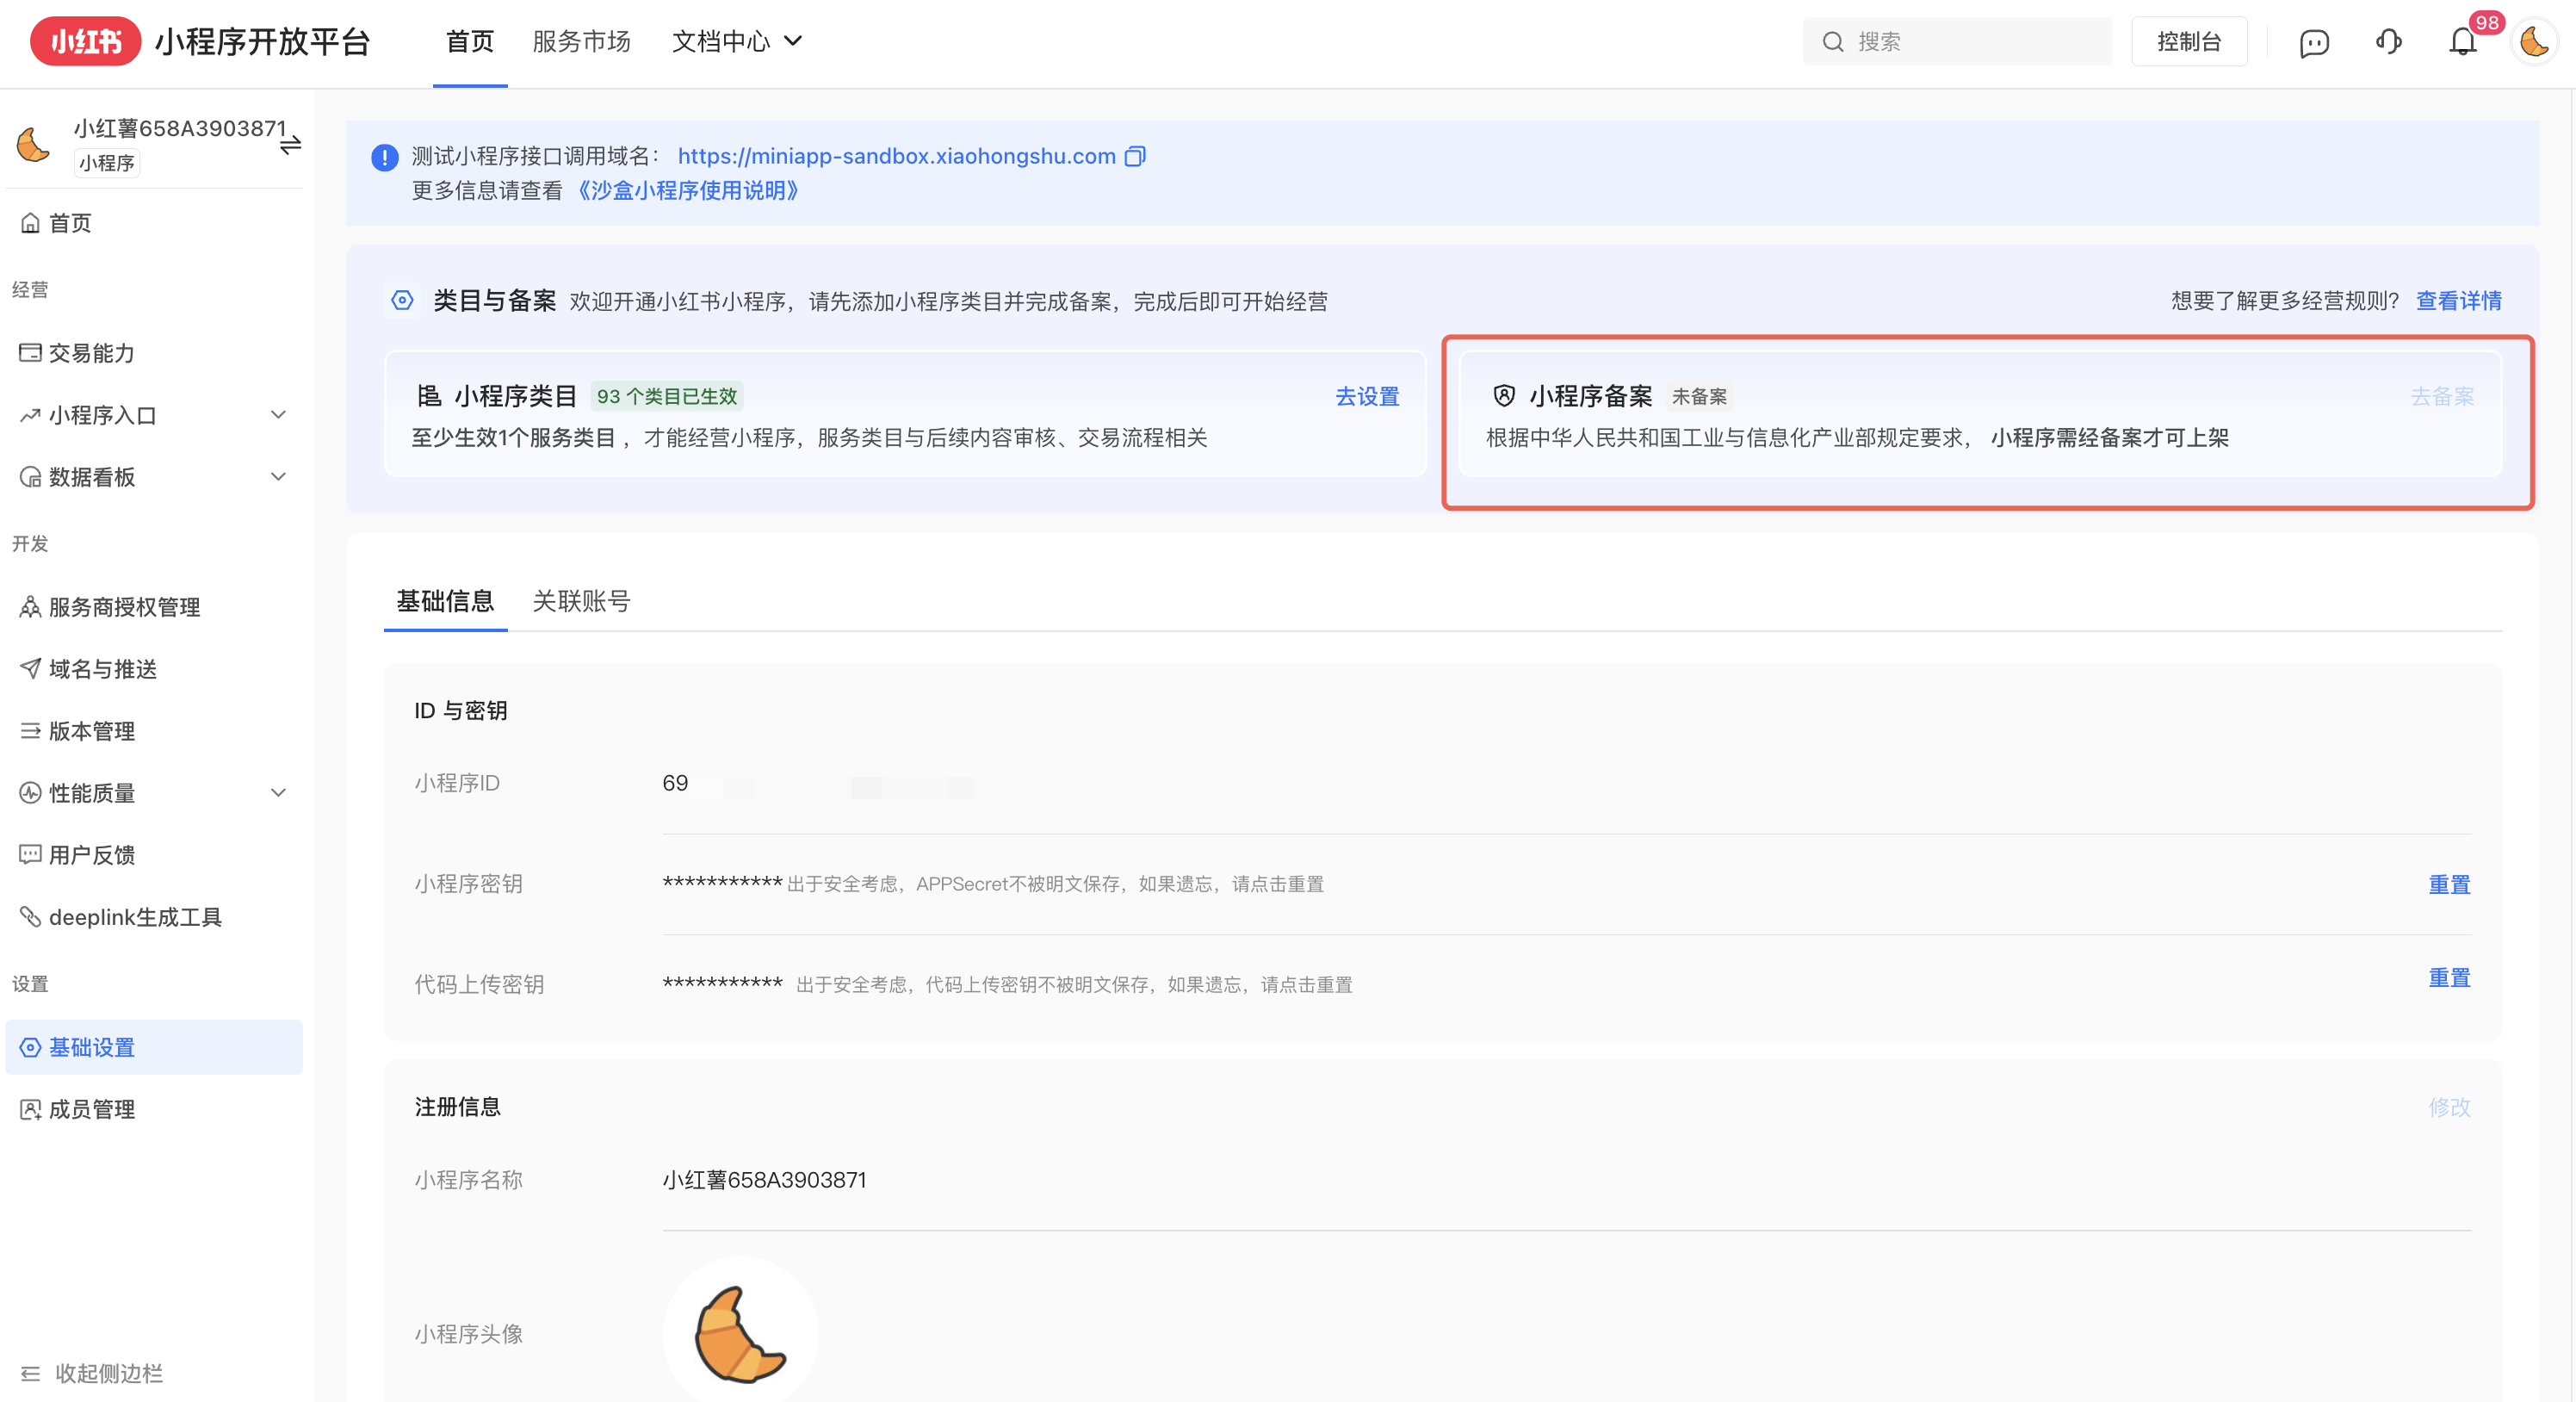This screenshot has width=2576, height=1402.
Task: Expand the 小程序入口 sidebar menu
Action: coord(278,415)
